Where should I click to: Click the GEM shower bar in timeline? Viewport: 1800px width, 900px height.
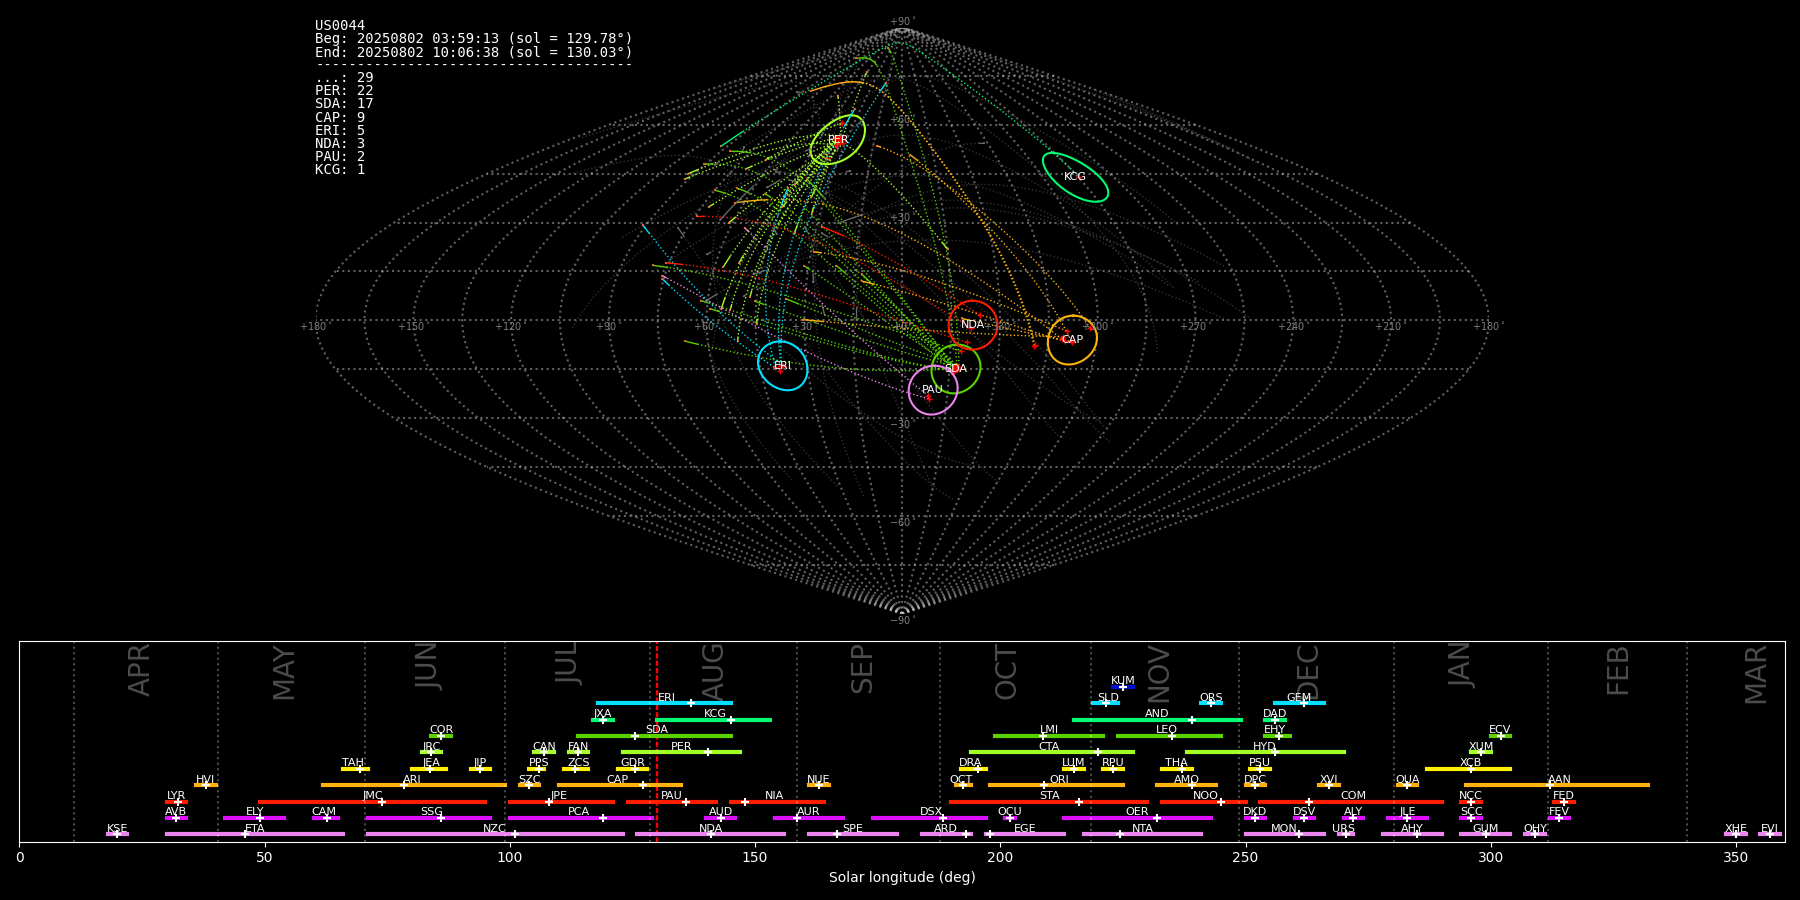click(x=1299, y=703)
